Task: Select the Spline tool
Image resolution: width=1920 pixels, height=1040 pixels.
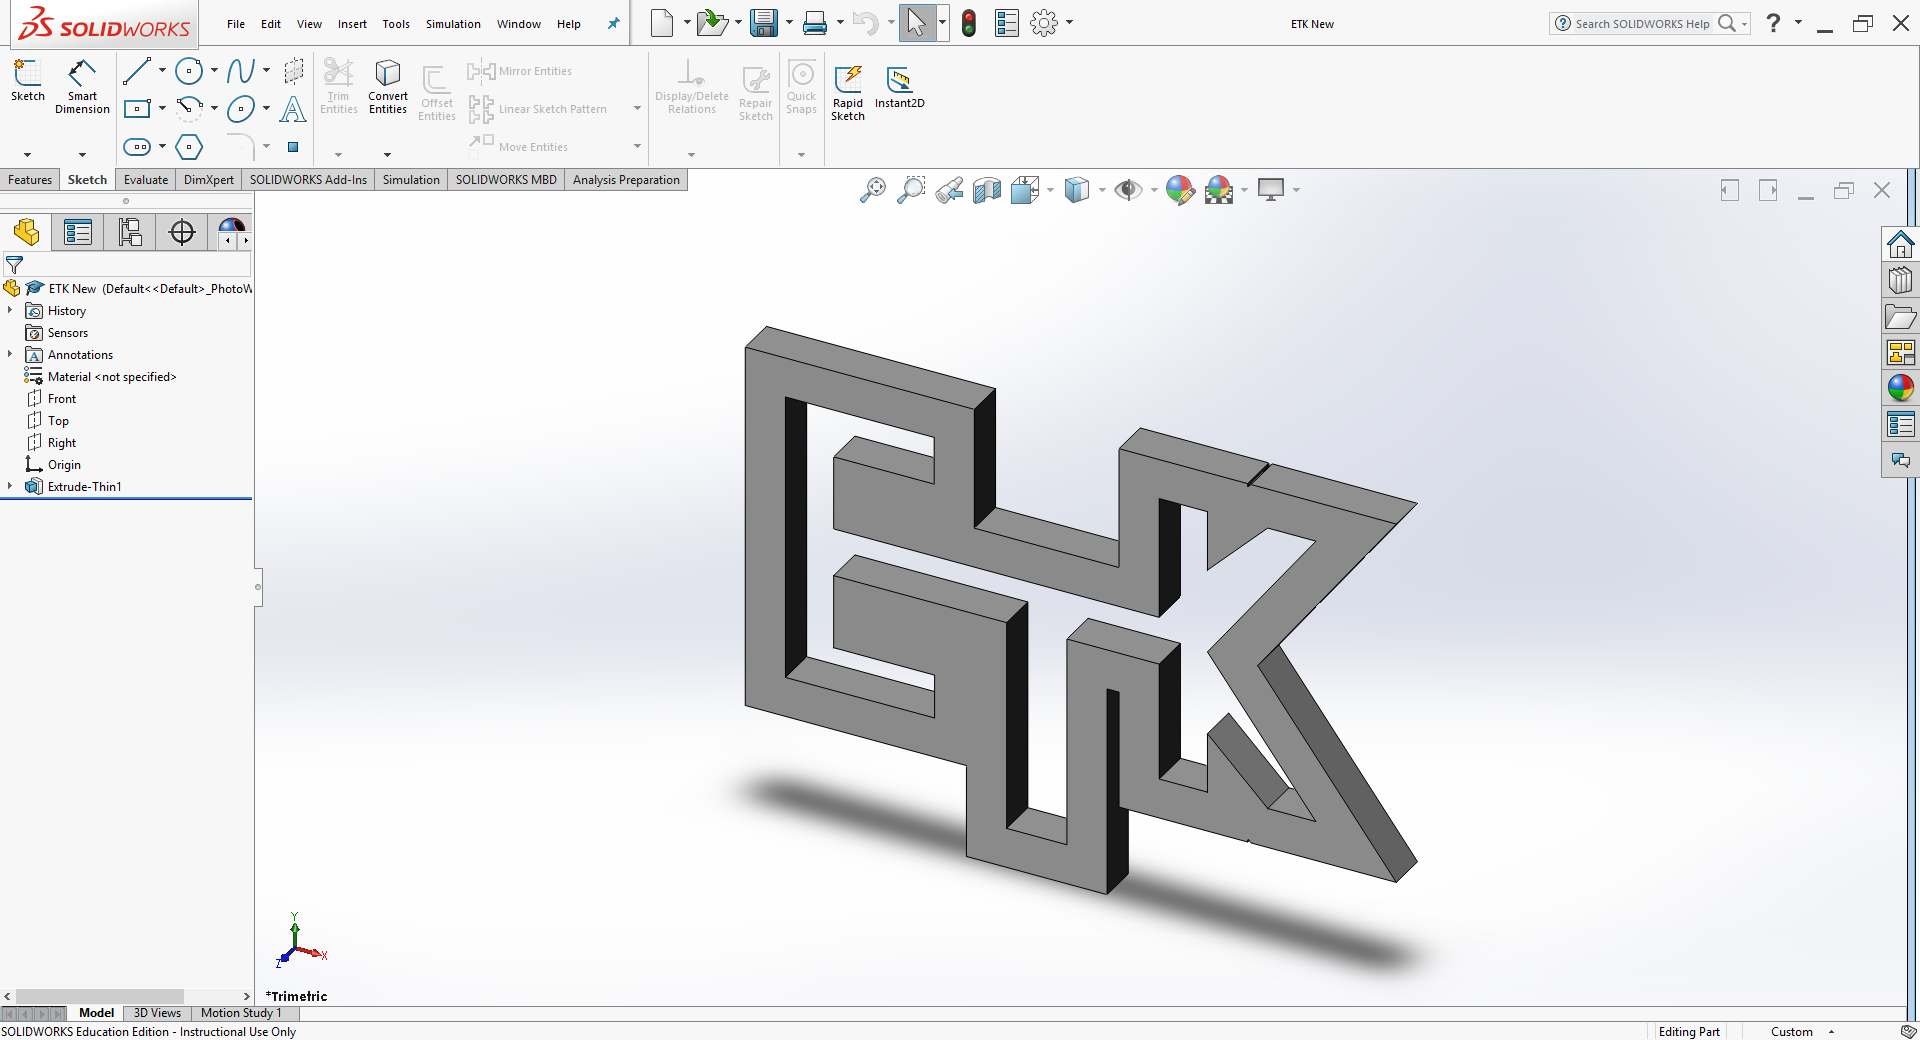Action: tap(240, 71)
